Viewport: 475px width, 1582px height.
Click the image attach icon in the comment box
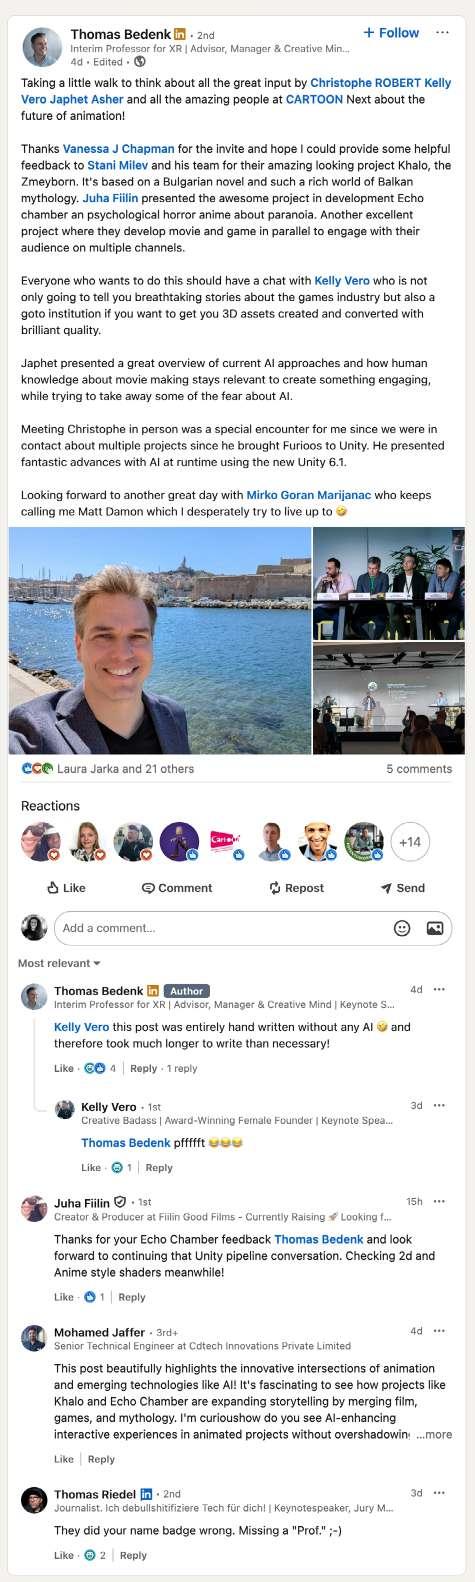[434, 928]
